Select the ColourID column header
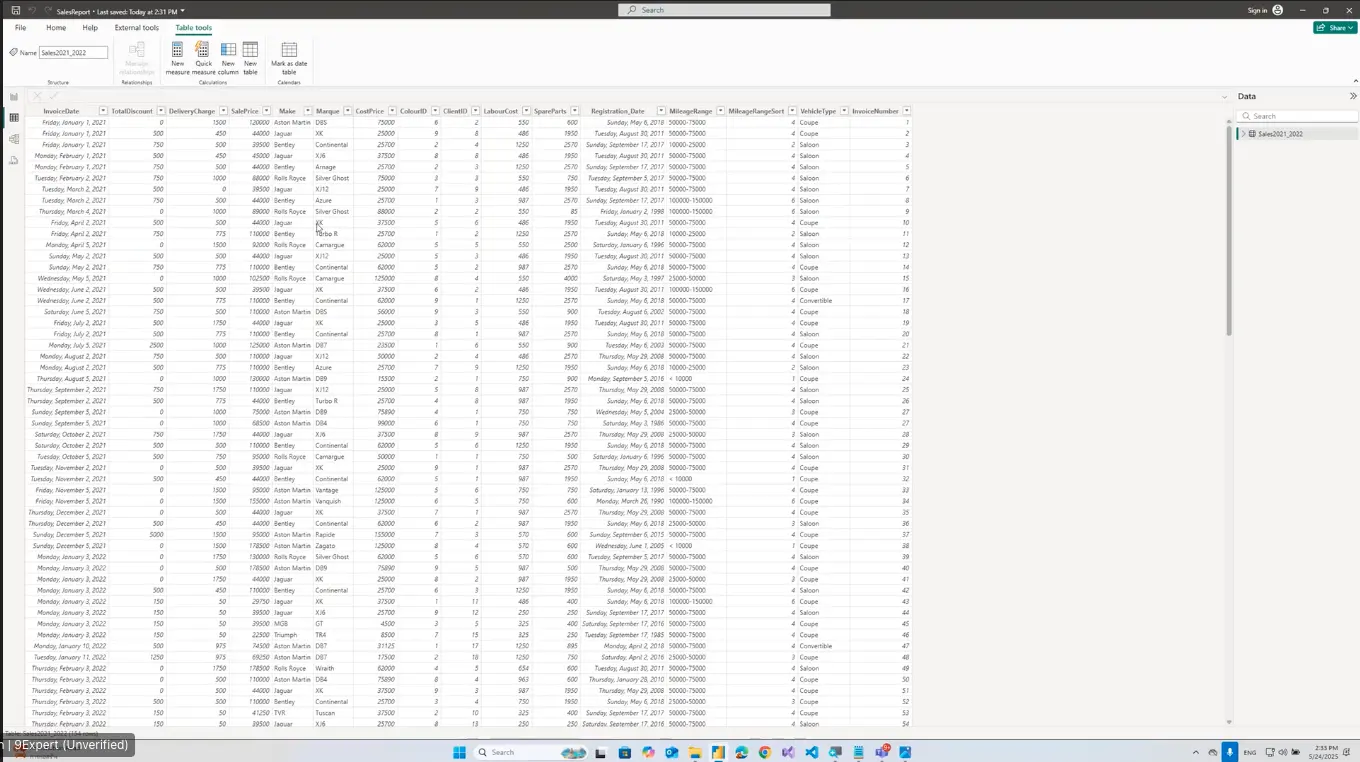This screenshot has height=762, width=1360. (x=414, y=111)
